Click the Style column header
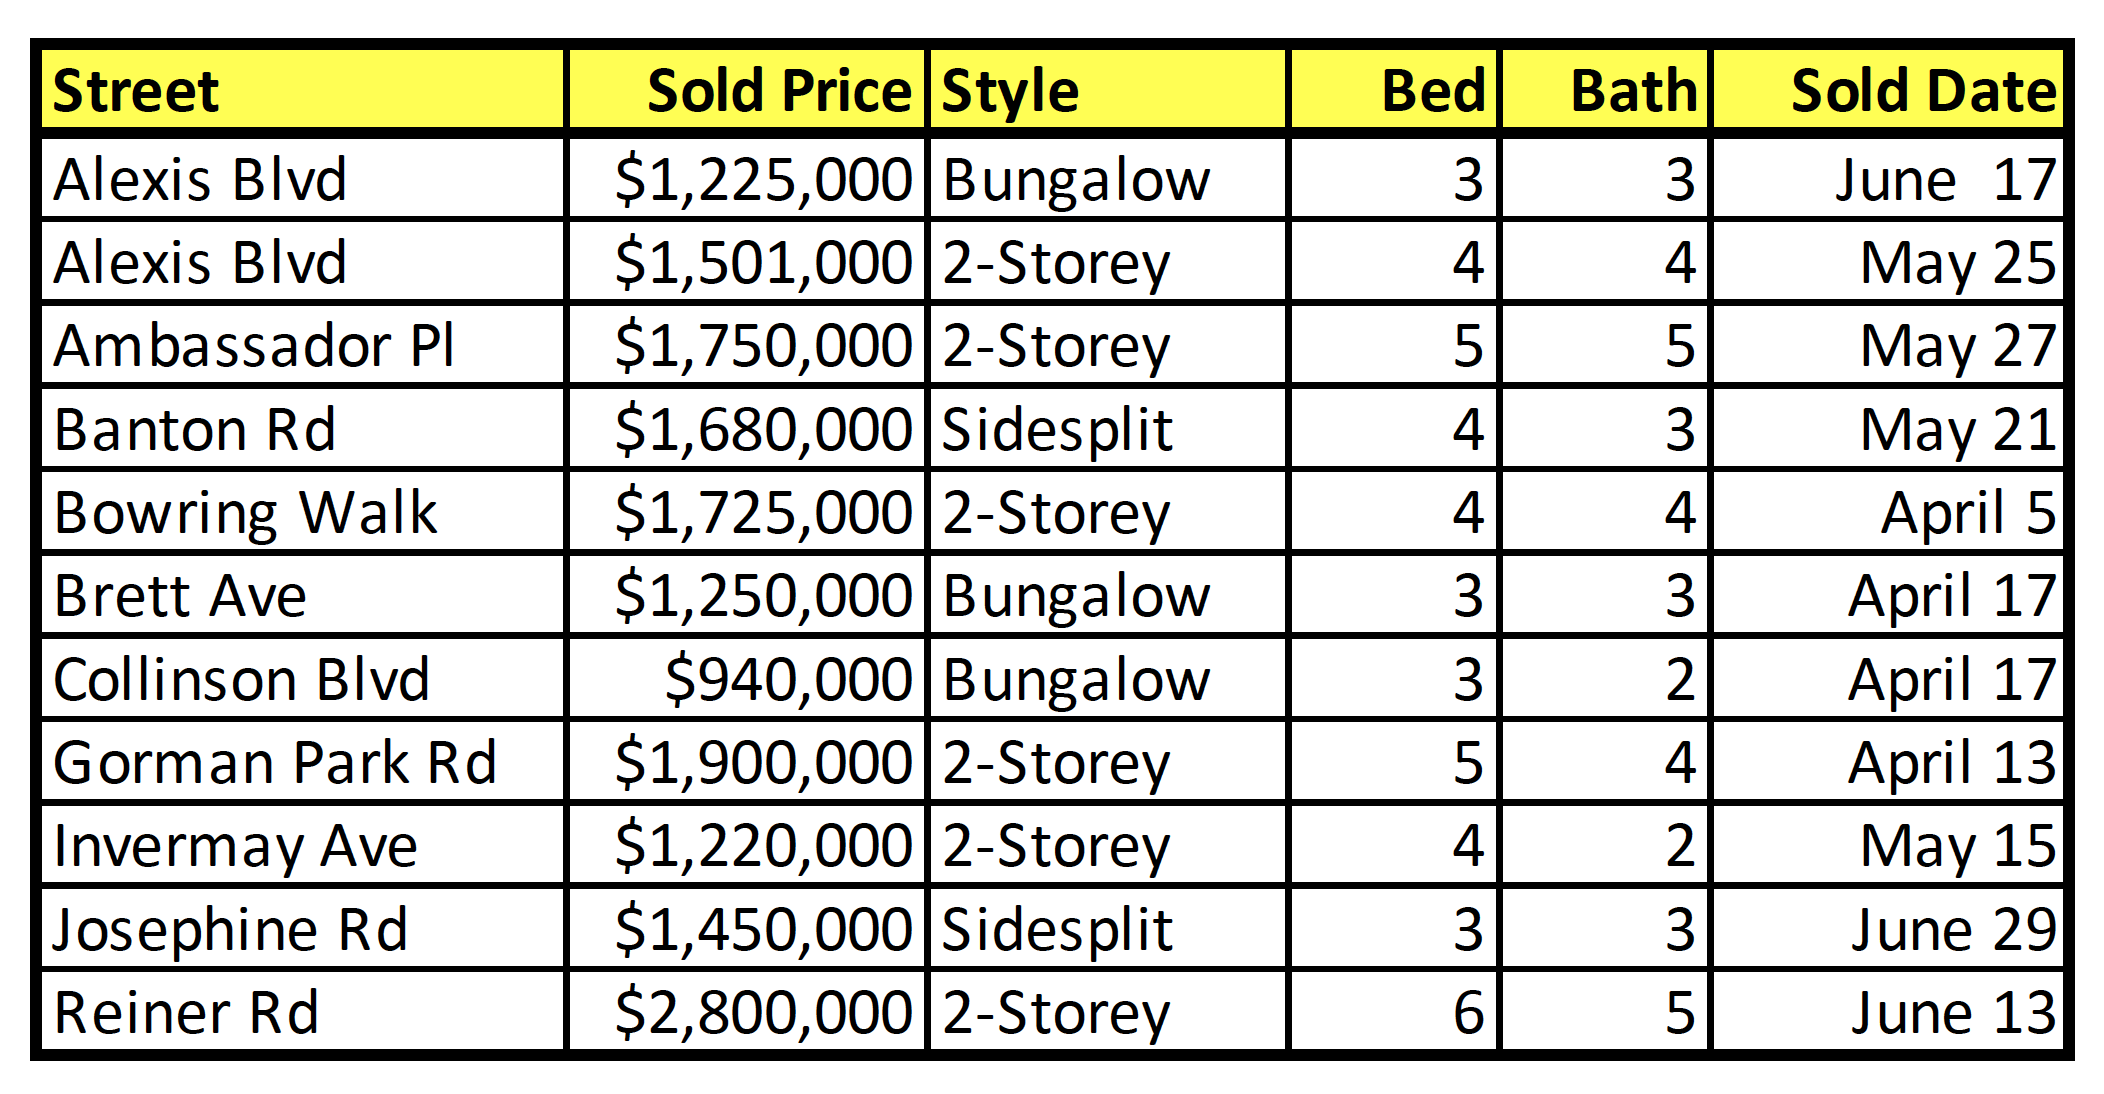The image size is (2104, 1094). (1108, 90)
